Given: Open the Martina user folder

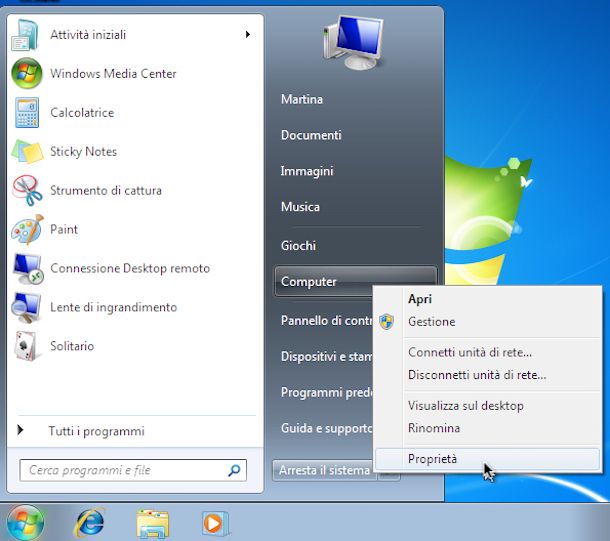Looking at the screenshot, I should 302,99.
